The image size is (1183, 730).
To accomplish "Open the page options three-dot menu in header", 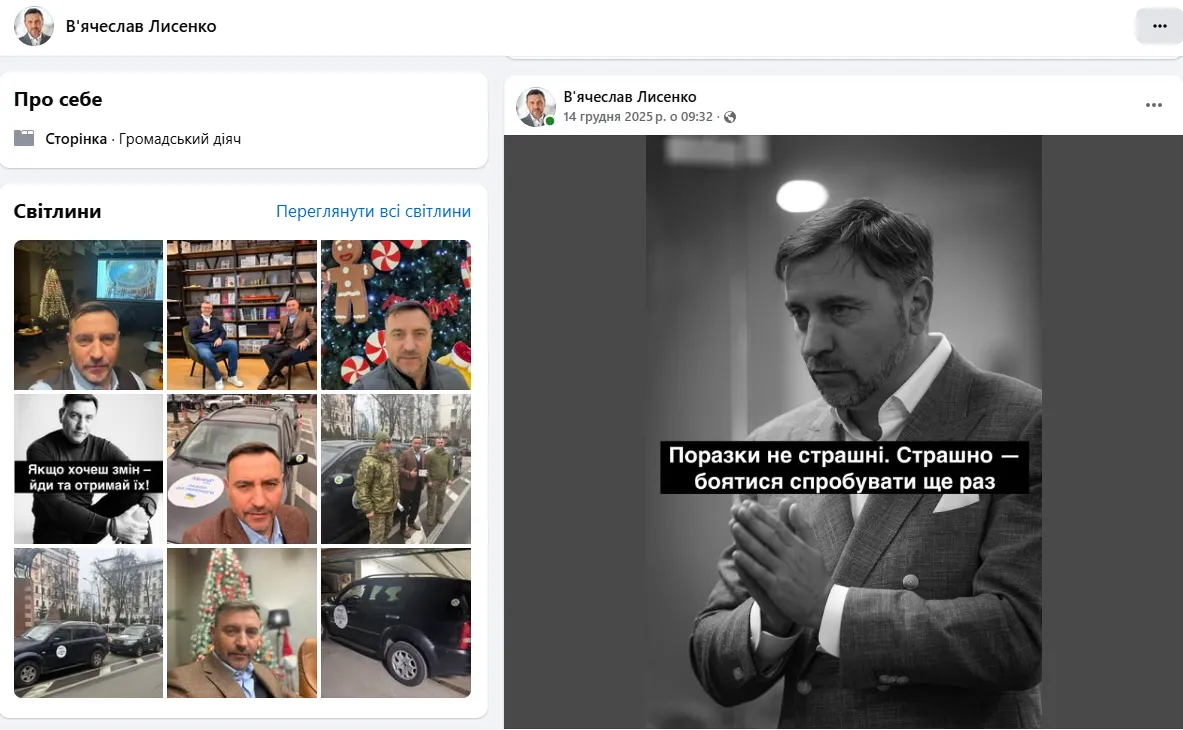I will (1159, 26).
